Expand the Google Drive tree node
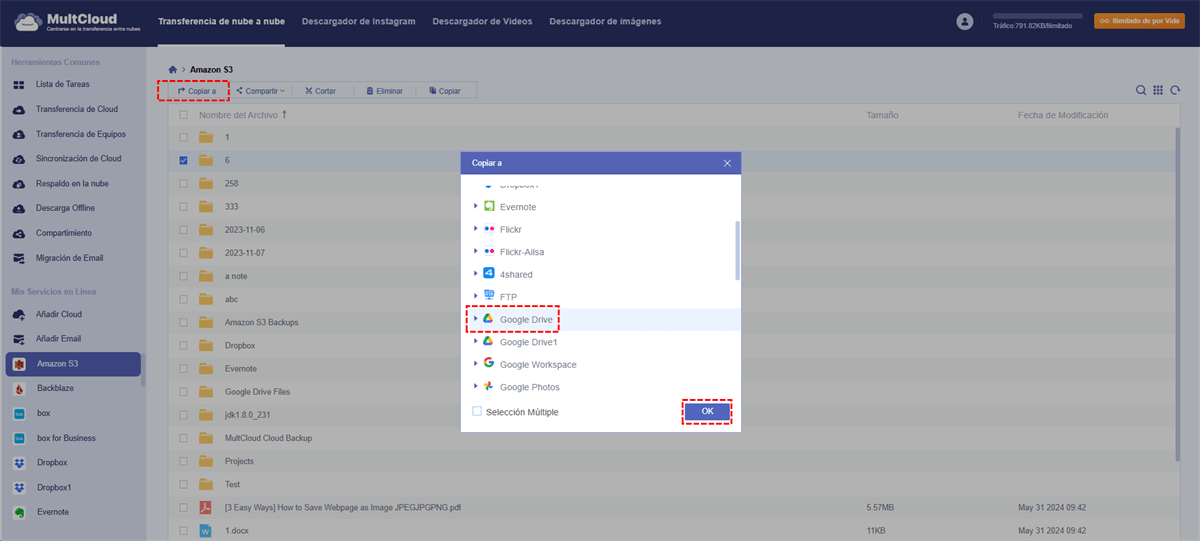 point(476,319)
